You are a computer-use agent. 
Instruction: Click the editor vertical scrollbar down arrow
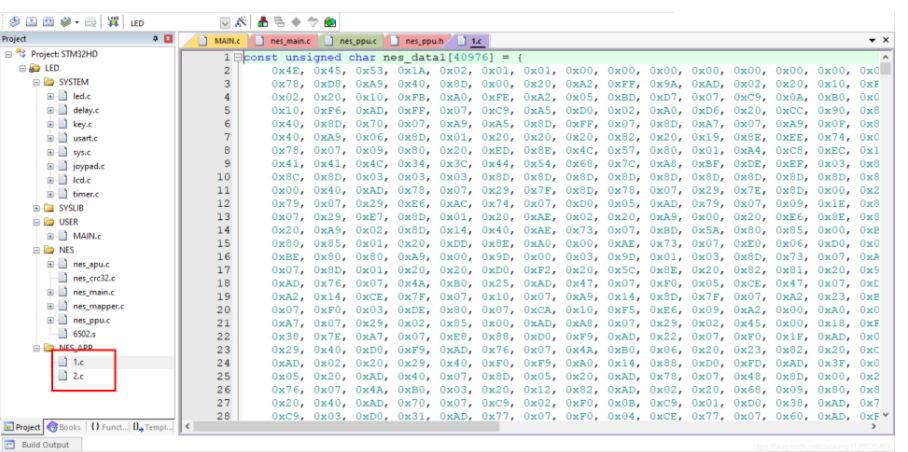885,414
